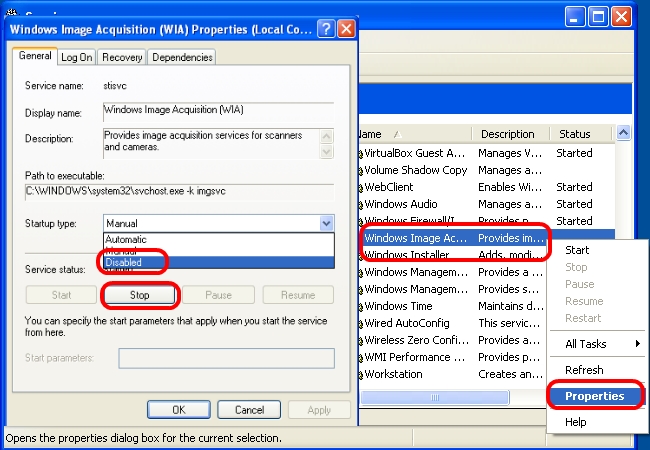Click the Apply button
The width and height of the screenshot is (650, 450).
tap(319, 410)
